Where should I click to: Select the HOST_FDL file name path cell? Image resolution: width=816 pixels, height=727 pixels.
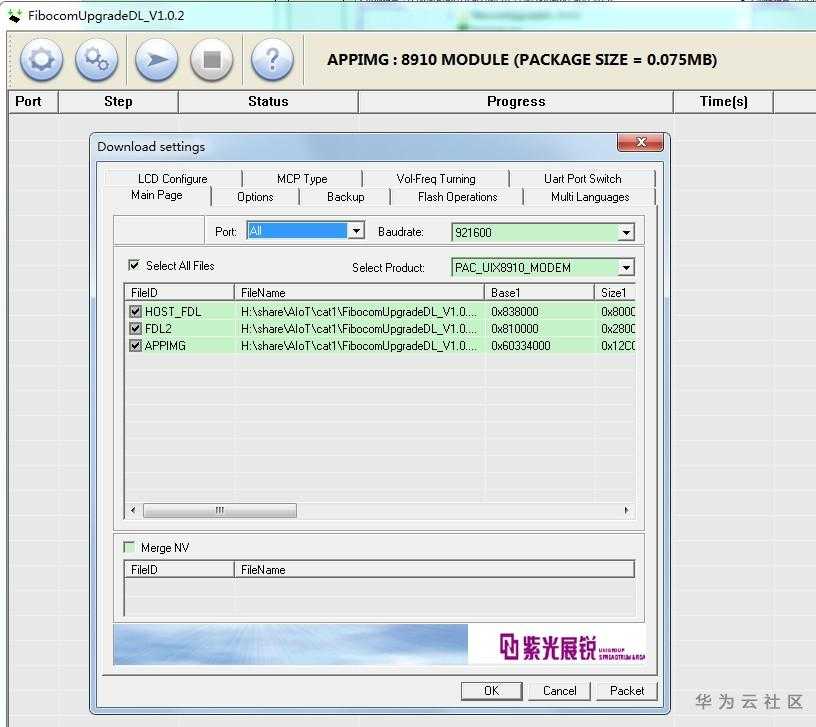359,312
